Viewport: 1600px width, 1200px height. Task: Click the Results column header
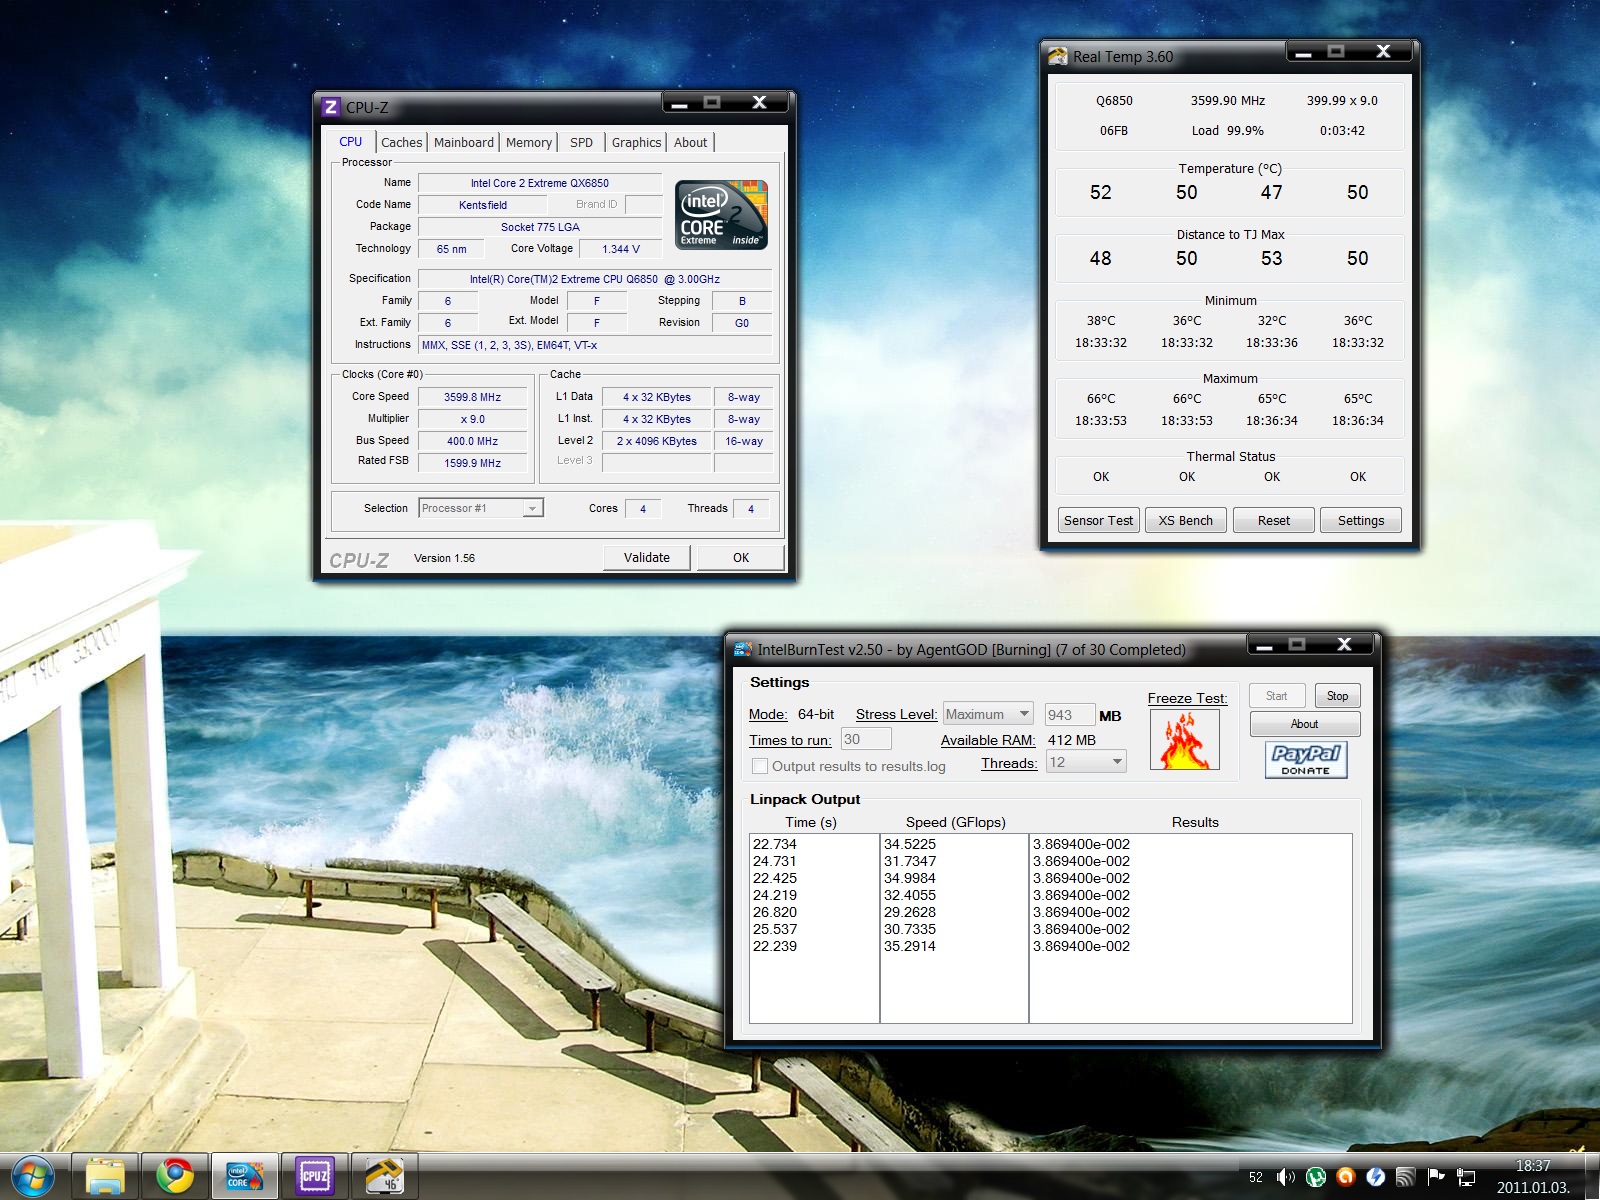coord(1195,822)
